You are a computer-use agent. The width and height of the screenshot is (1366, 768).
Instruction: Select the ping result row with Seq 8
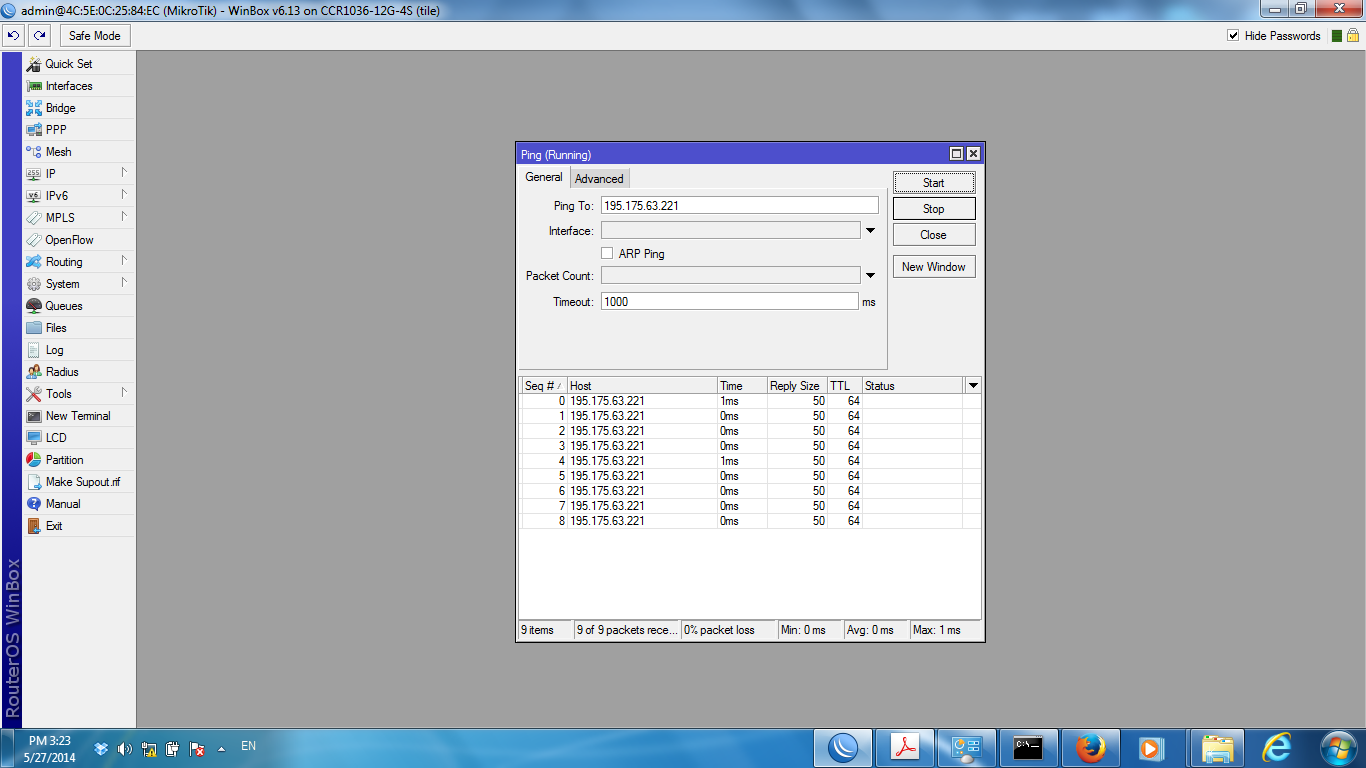click(750, 521)
